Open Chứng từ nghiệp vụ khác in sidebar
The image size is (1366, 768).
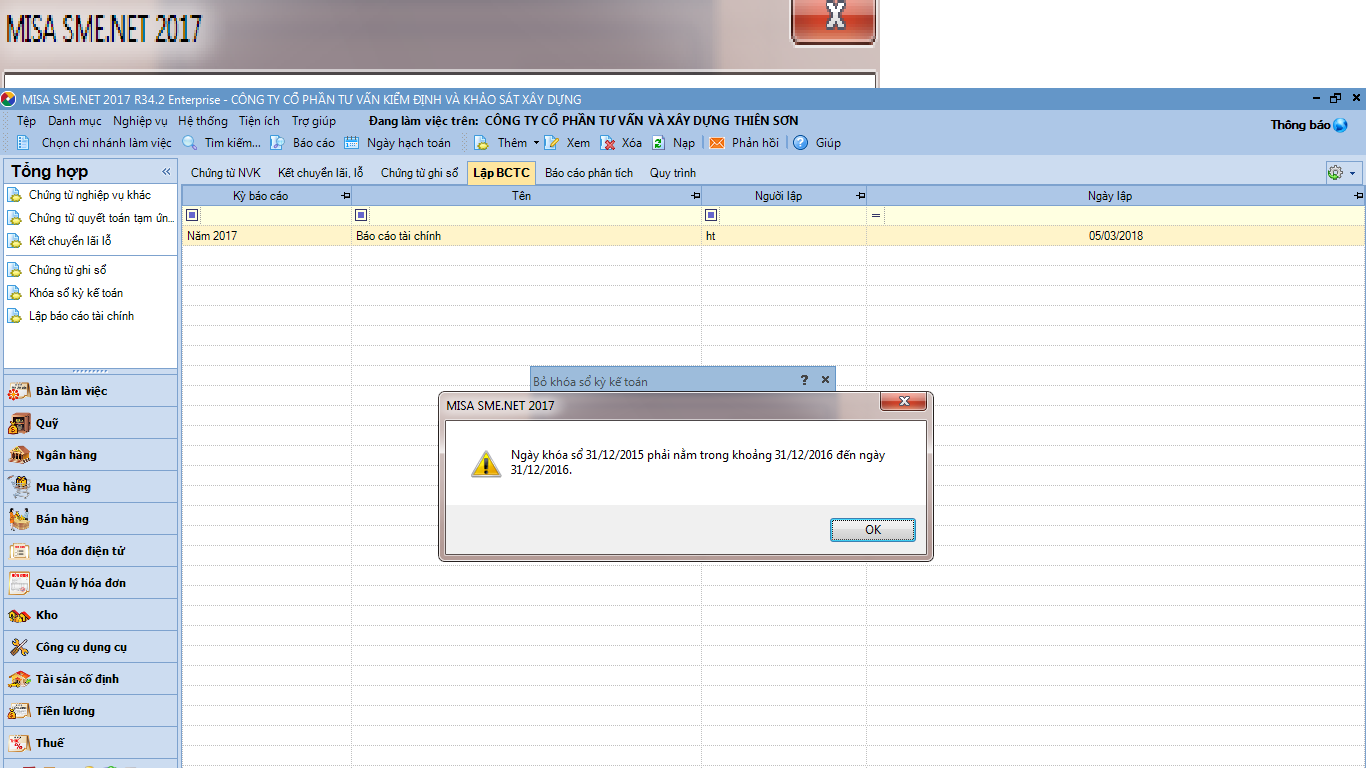point(90,195)
